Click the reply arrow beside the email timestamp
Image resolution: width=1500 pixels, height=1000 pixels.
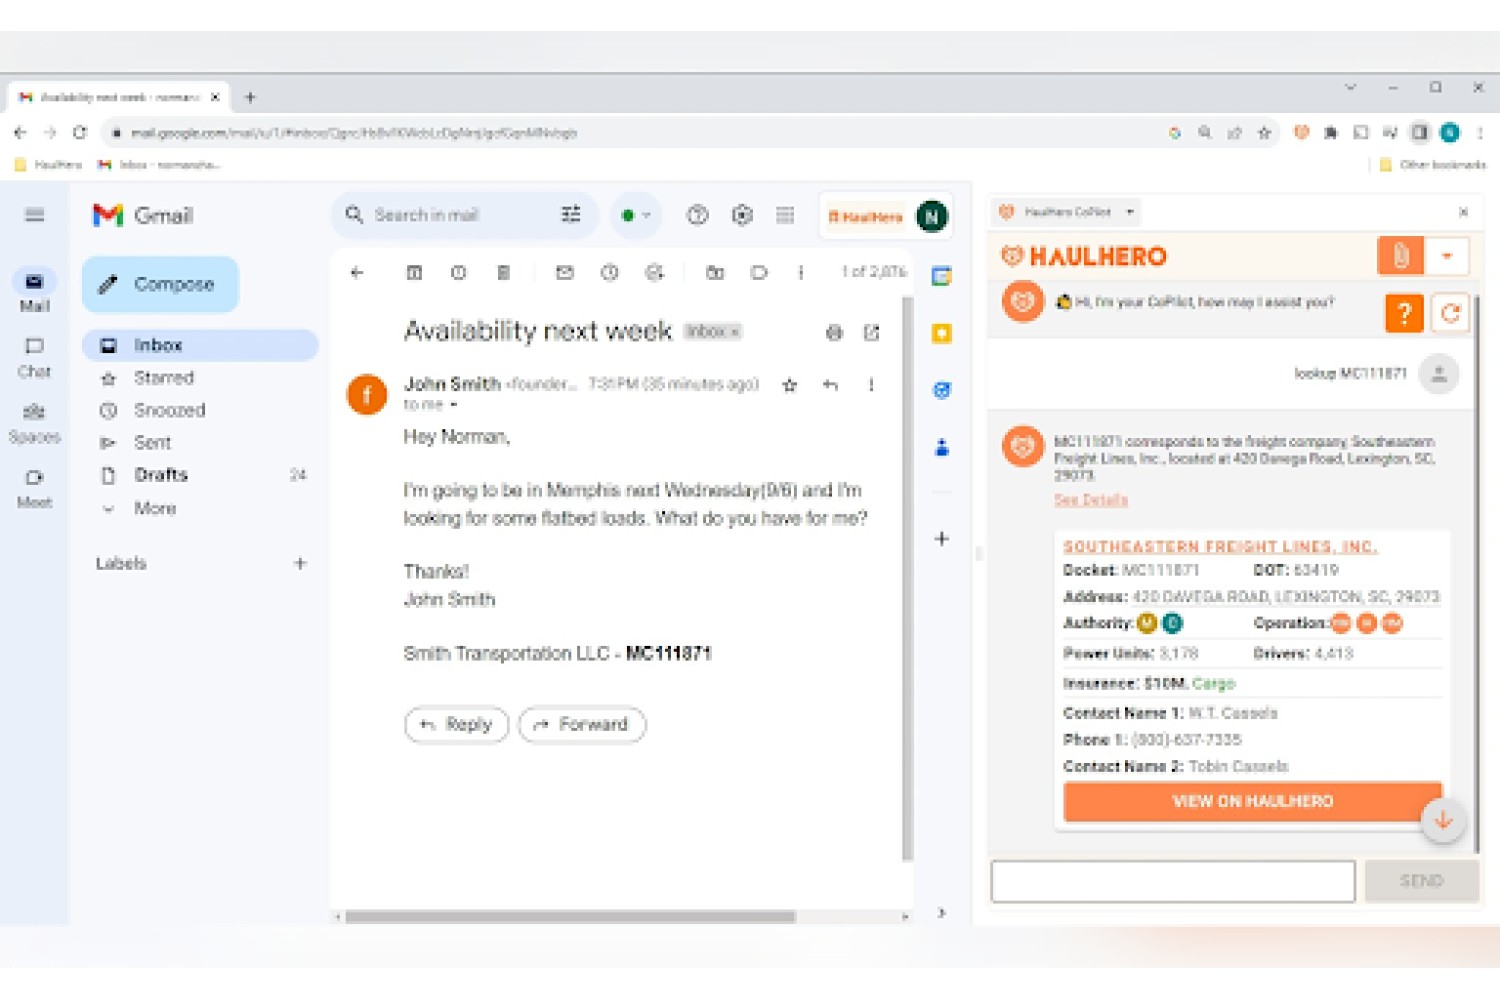coord(830,385)
